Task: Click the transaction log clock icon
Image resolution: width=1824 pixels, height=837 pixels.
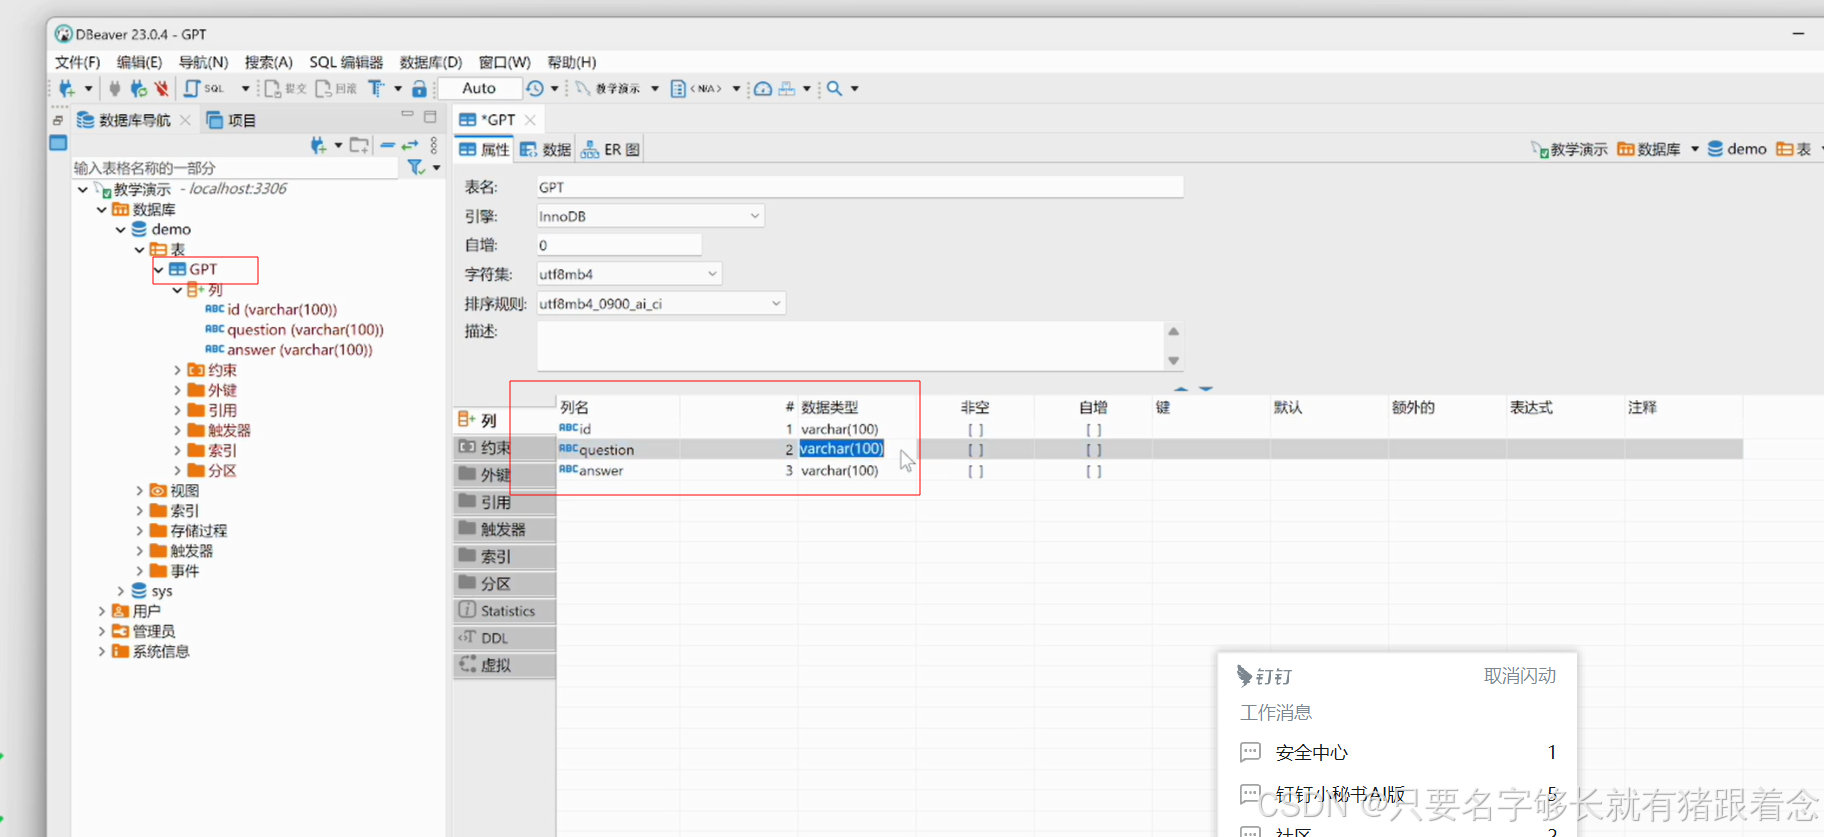Action: [x=535, y=88]
